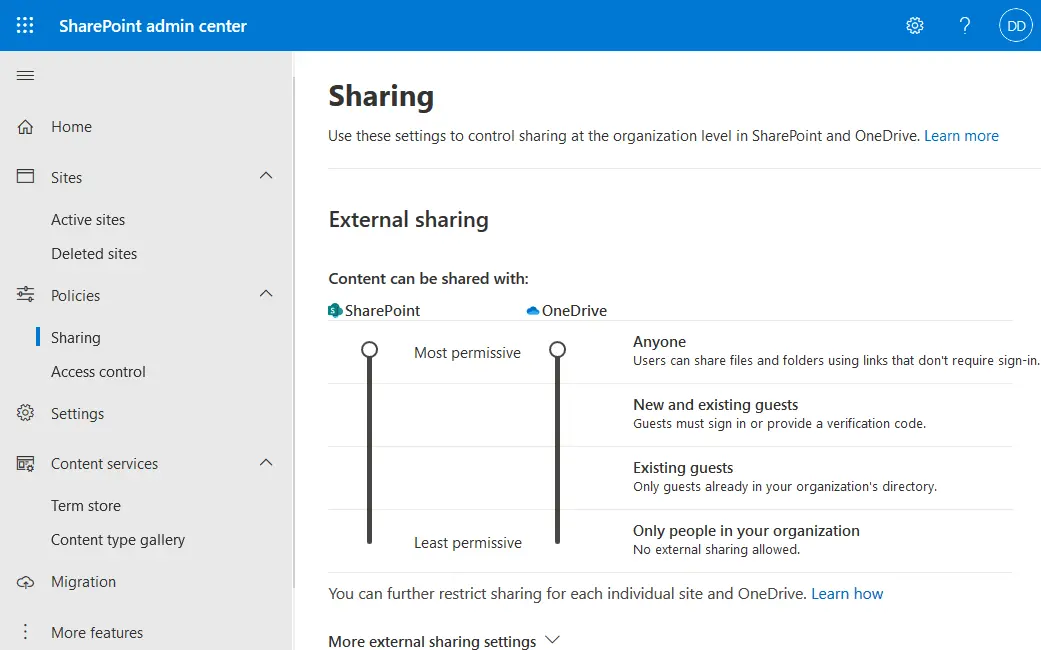Click the Content services label
Viewport: 1041px width, 650px height.
(x=105, y=463)
